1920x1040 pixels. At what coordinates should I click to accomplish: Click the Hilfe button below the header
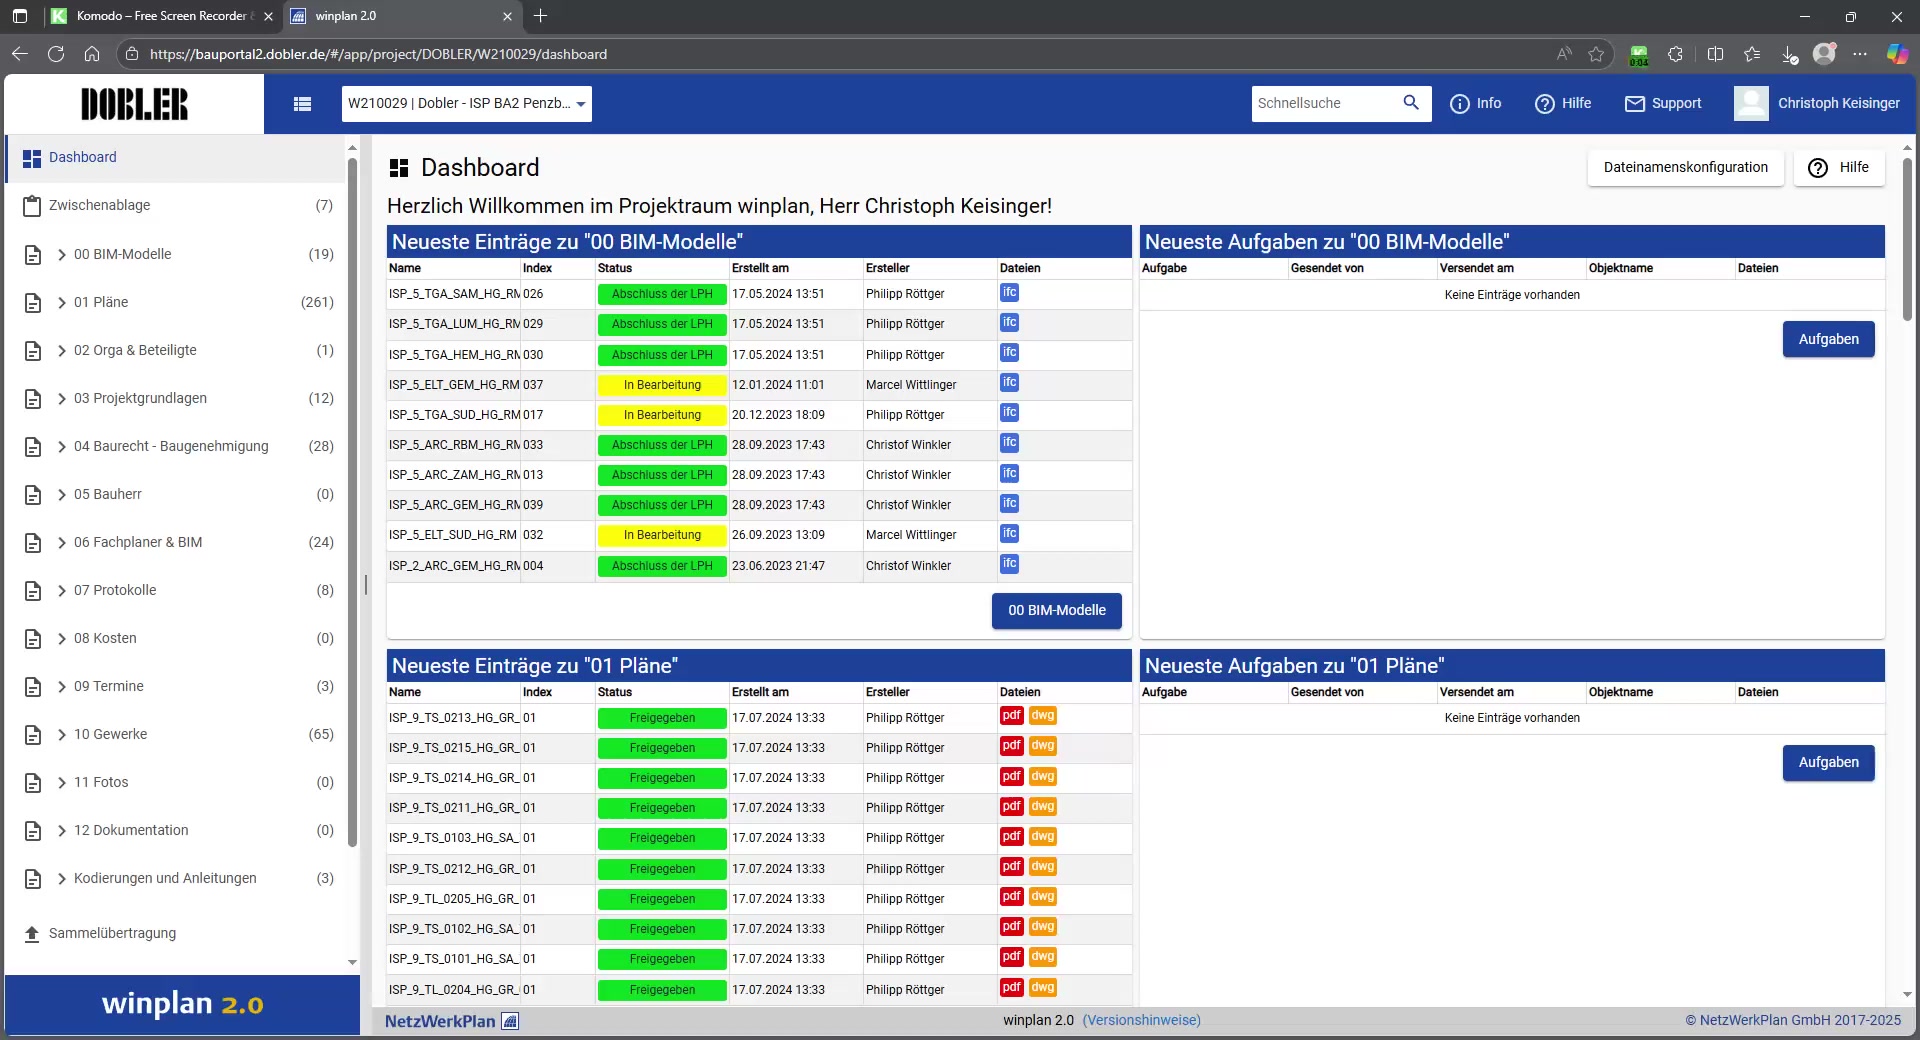[1839, 168]
